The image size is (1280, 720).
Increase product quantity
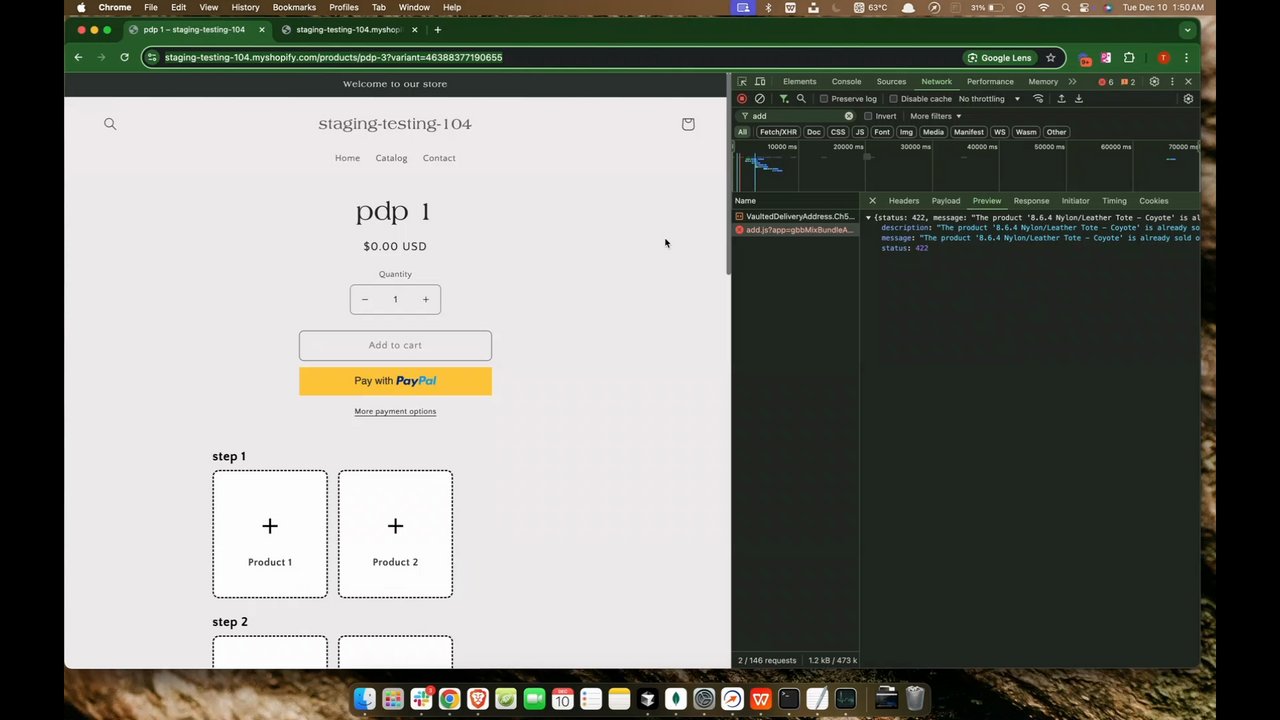point(425,299)
